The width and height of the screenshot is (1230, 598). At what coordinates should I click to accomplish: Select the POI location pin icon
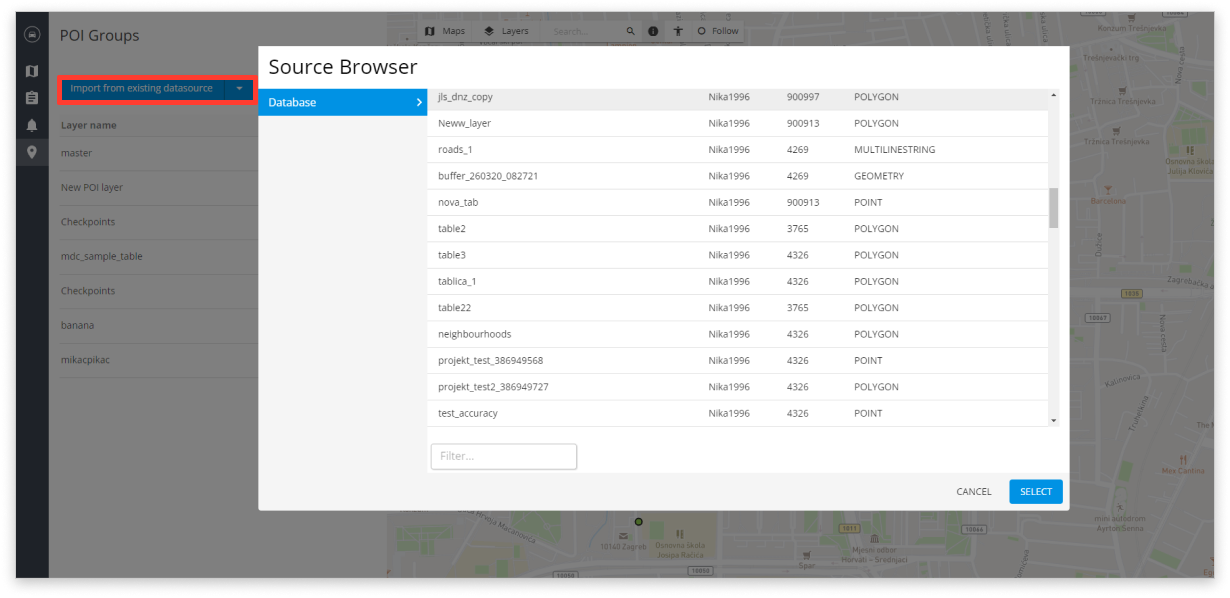click(x=32, y=152)
